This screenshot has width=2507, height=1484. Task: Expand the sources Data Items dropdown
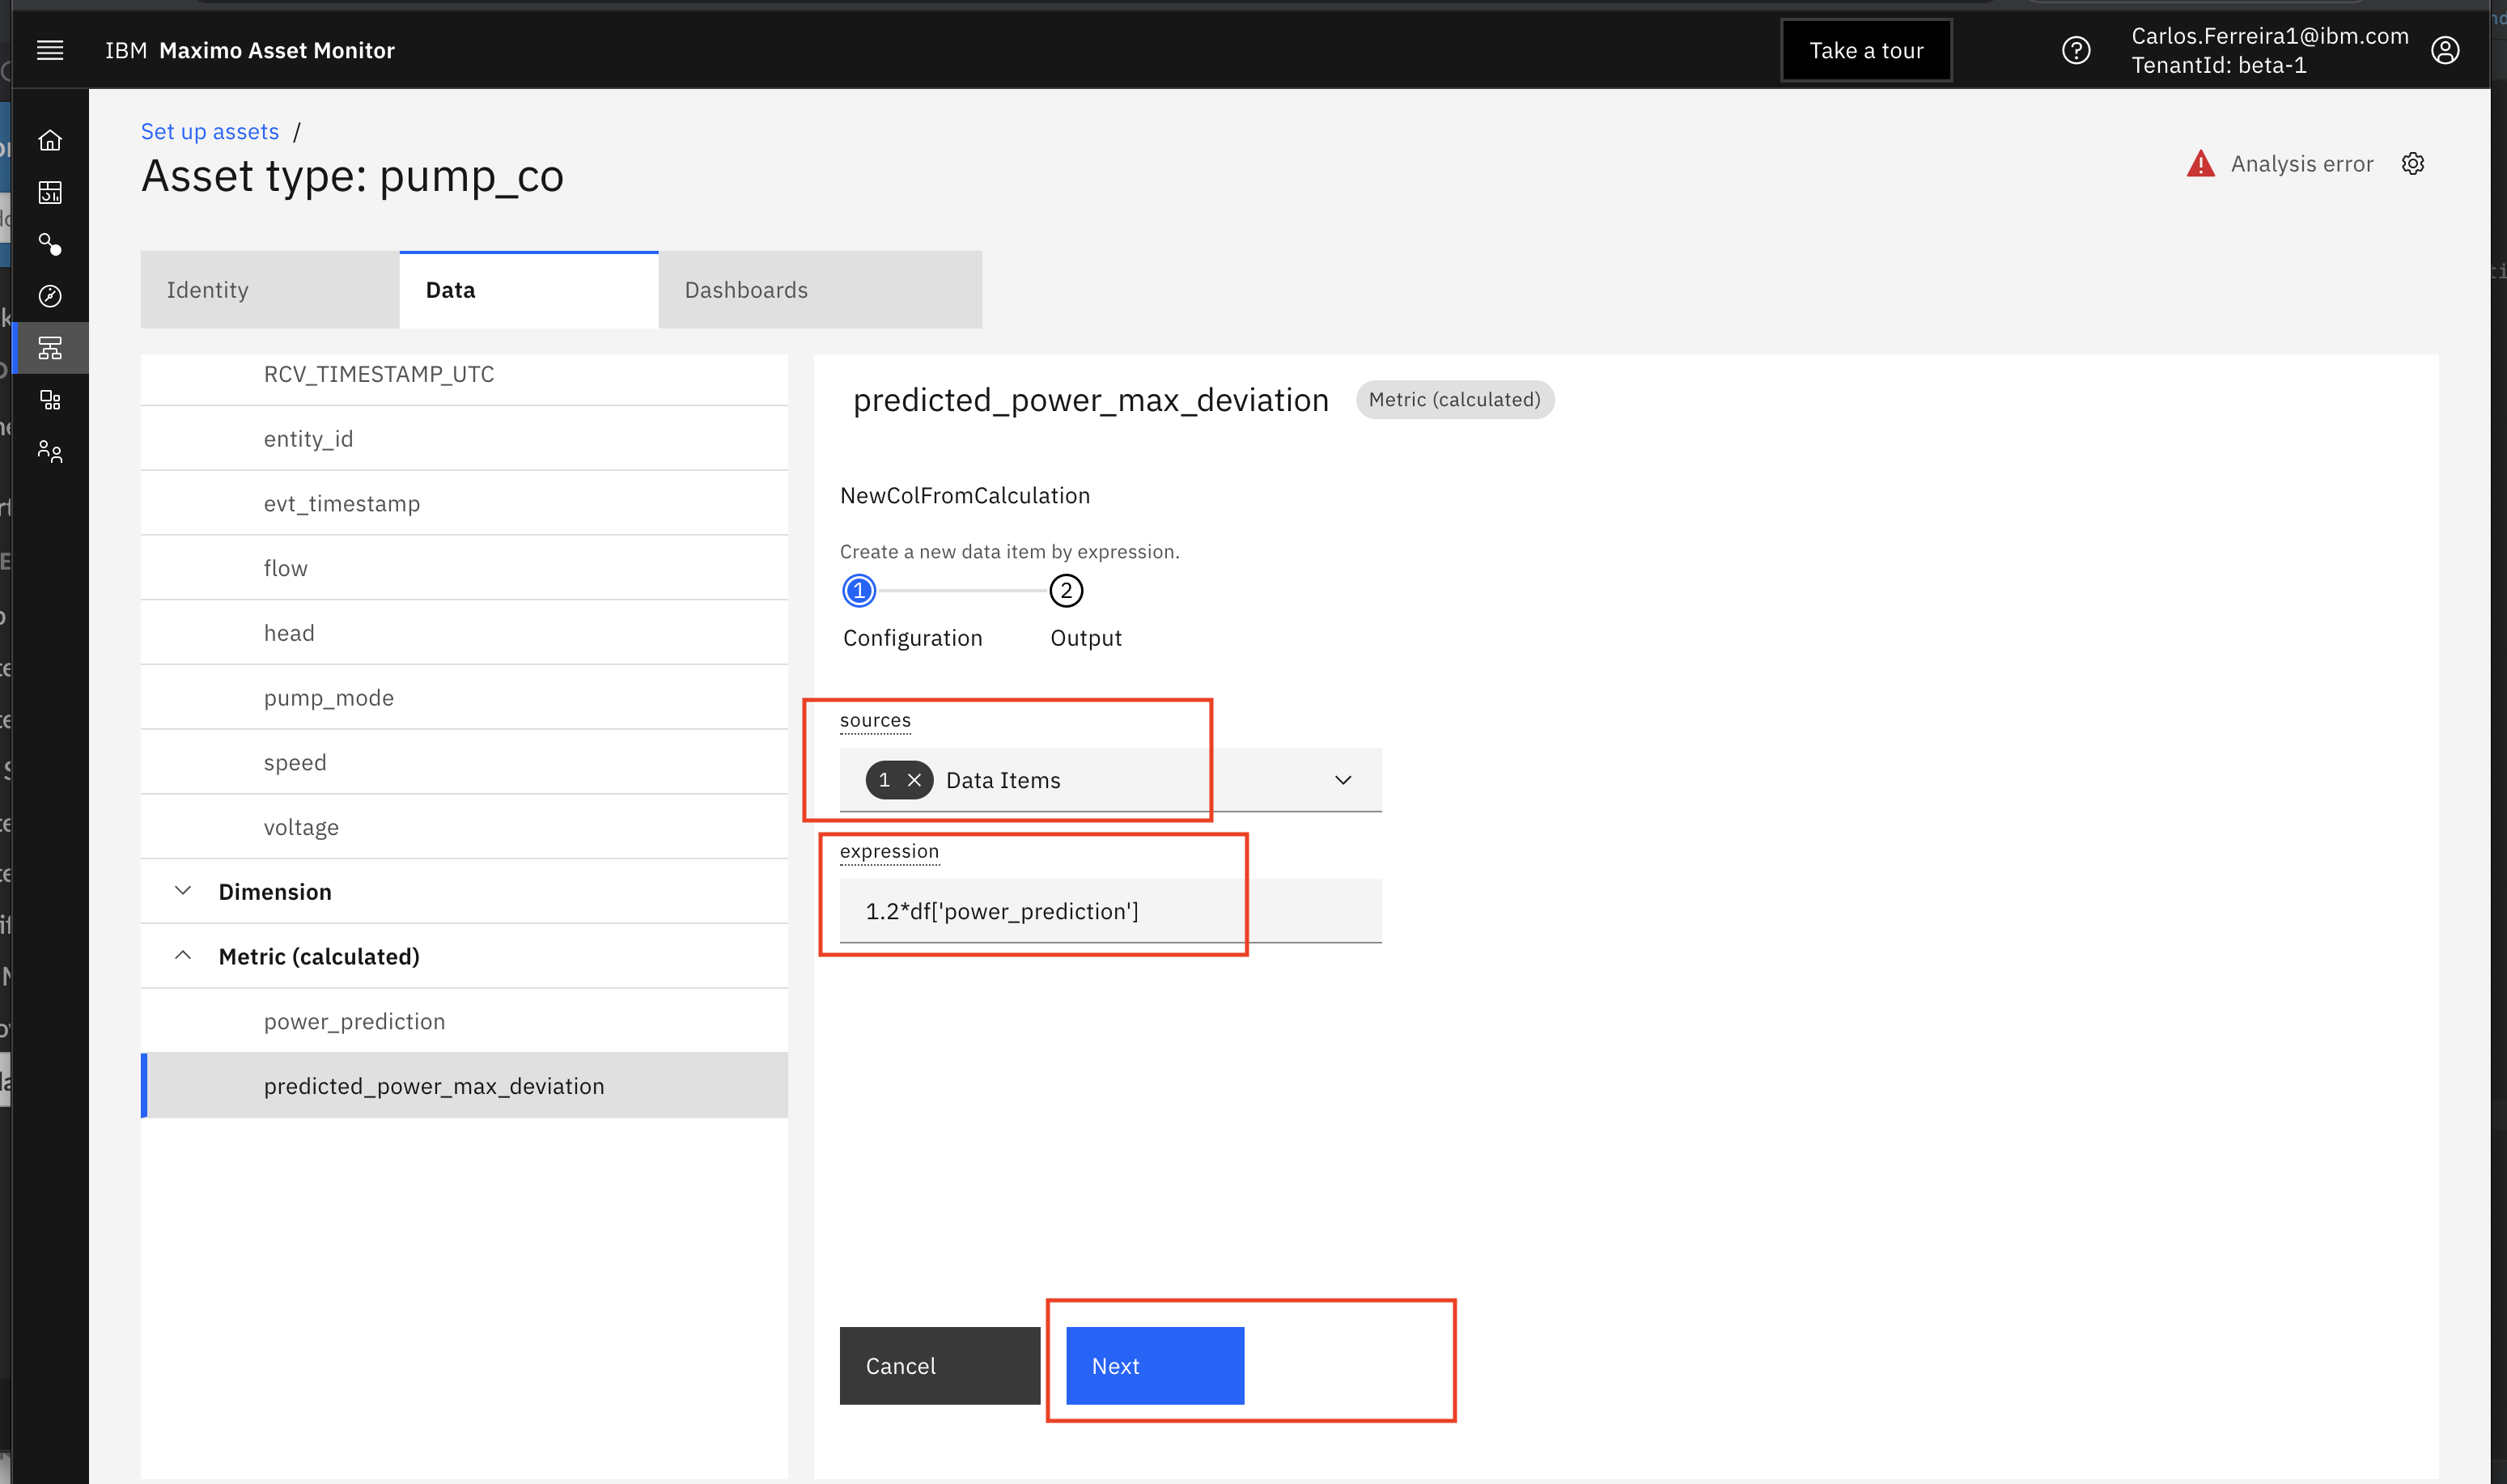pos(1343,780)
